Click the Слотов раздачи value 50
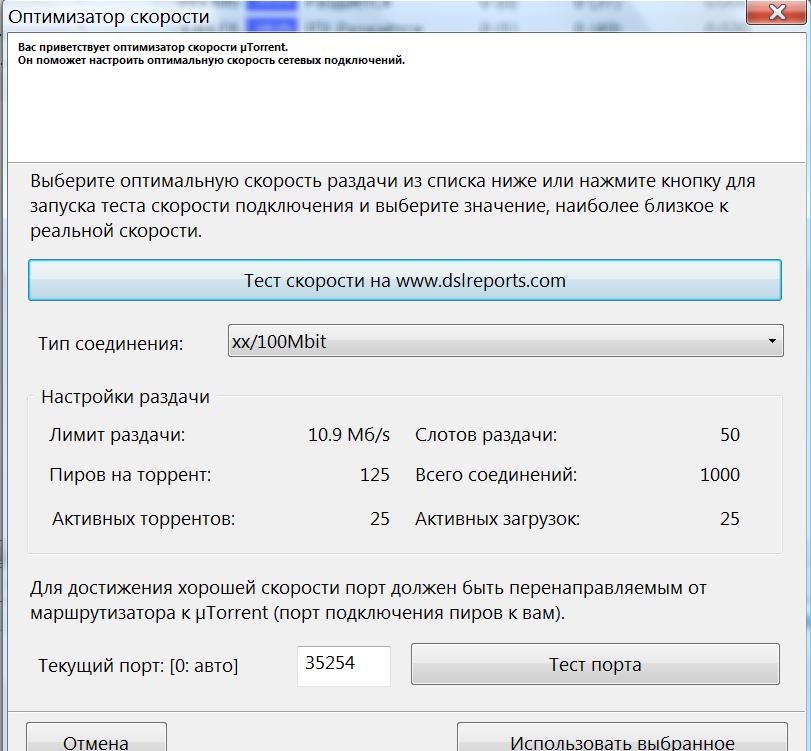This screenshot has height=751, width=811. click(x=729, y=435)
